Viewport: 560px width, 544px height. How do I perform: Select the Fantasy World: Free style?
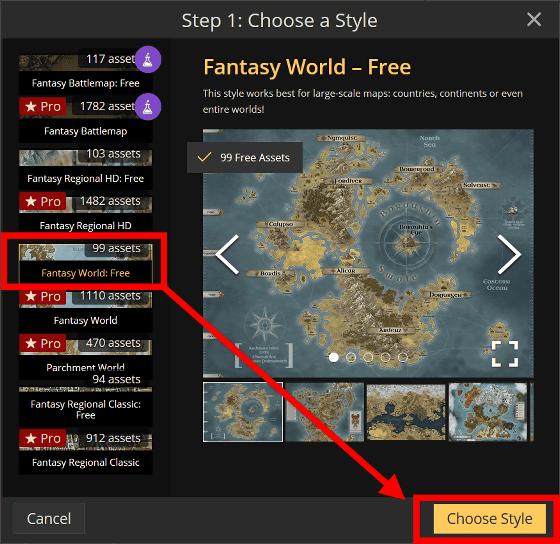point(85,263)
